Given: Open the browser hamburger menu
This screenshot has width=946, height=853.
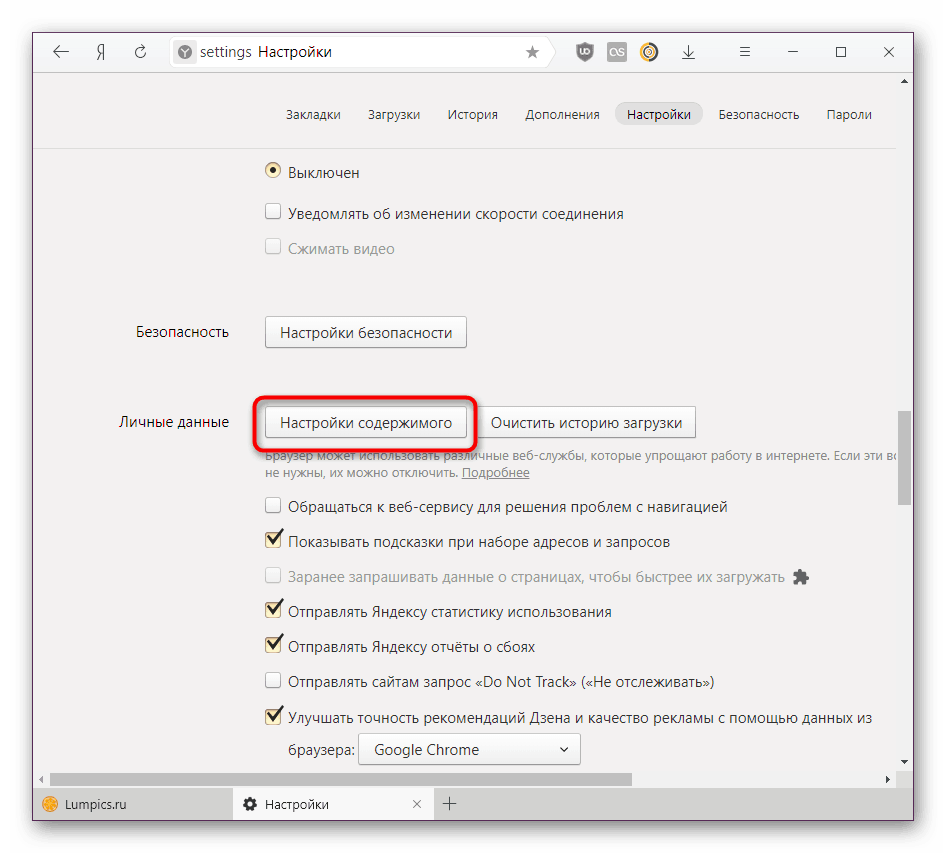Looking at the screenshot, I should [x=745, y=52].
